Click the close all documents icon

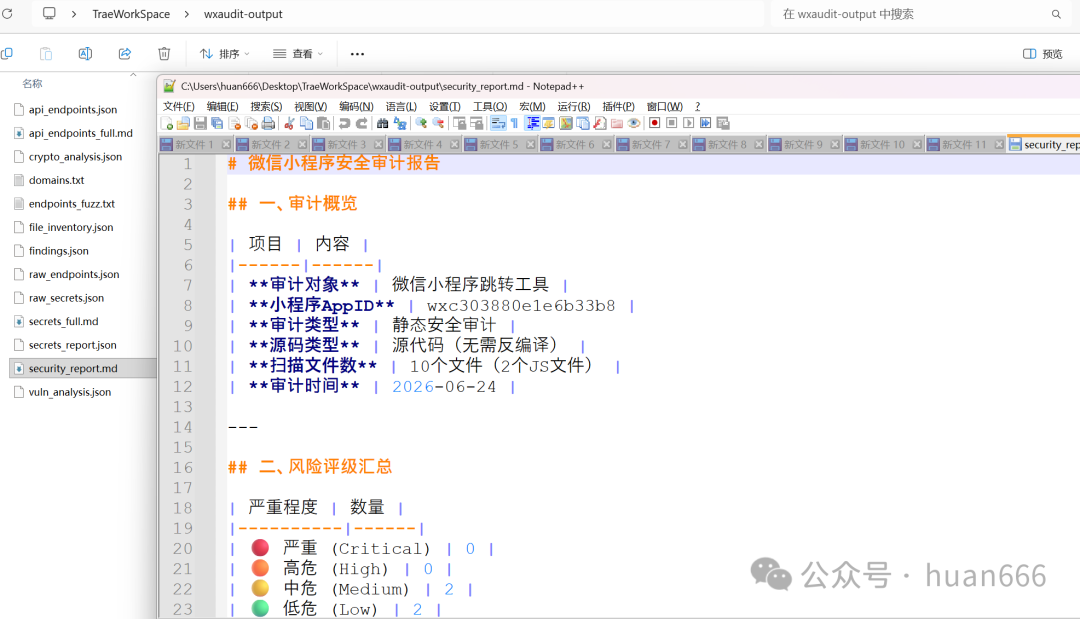[251, 123]
